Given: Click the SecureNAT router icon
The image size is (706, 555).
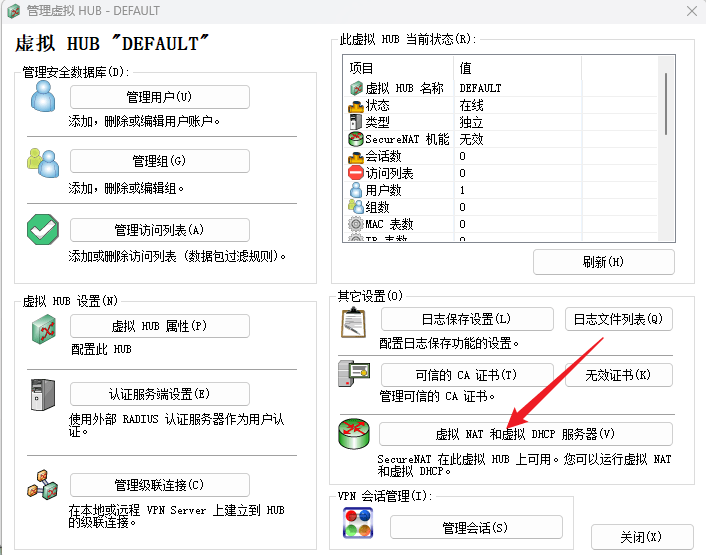Looking at the screenshot, I should point(355,434).
